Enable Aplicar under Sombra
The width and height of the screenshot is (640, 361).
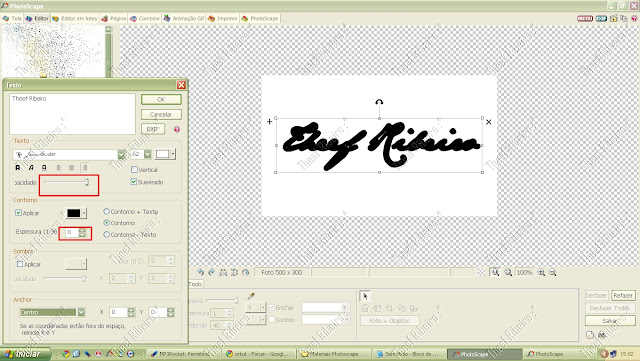pos(19,264)
